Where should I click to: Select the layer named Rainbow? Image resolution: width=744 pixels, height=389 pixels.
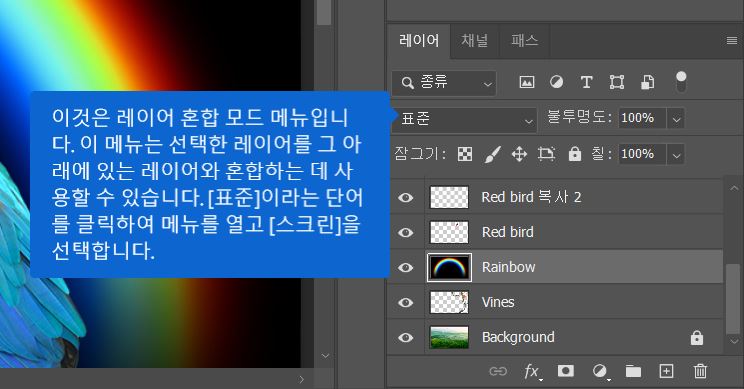(508, 268)
